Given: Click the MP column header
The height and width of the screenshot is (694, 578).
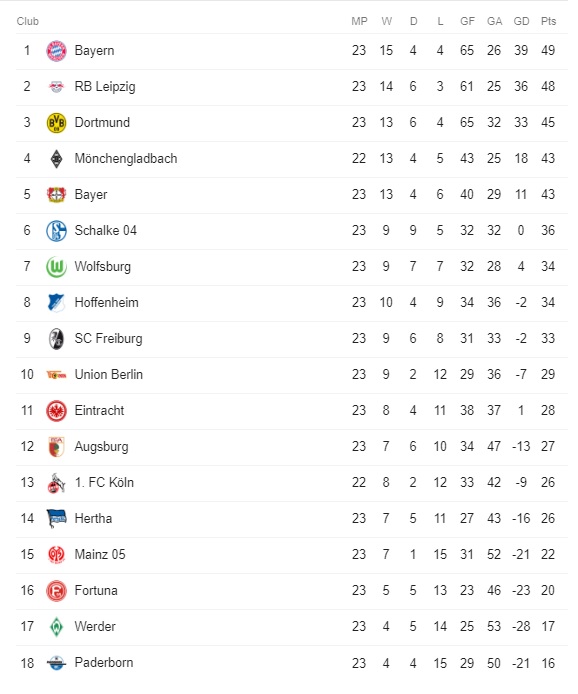Looking at the screenshot, I should click(x=359, y=21).
